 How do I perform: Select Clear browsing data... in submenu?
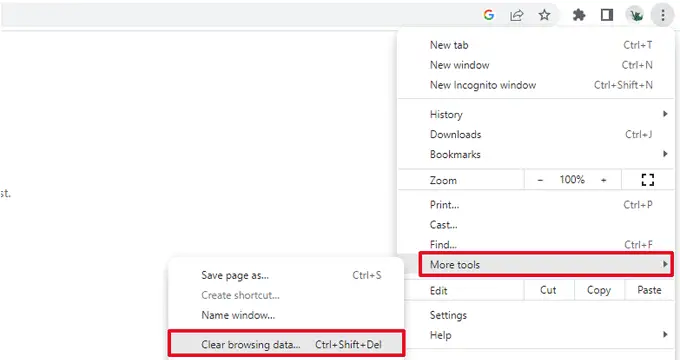click(286, 344)
